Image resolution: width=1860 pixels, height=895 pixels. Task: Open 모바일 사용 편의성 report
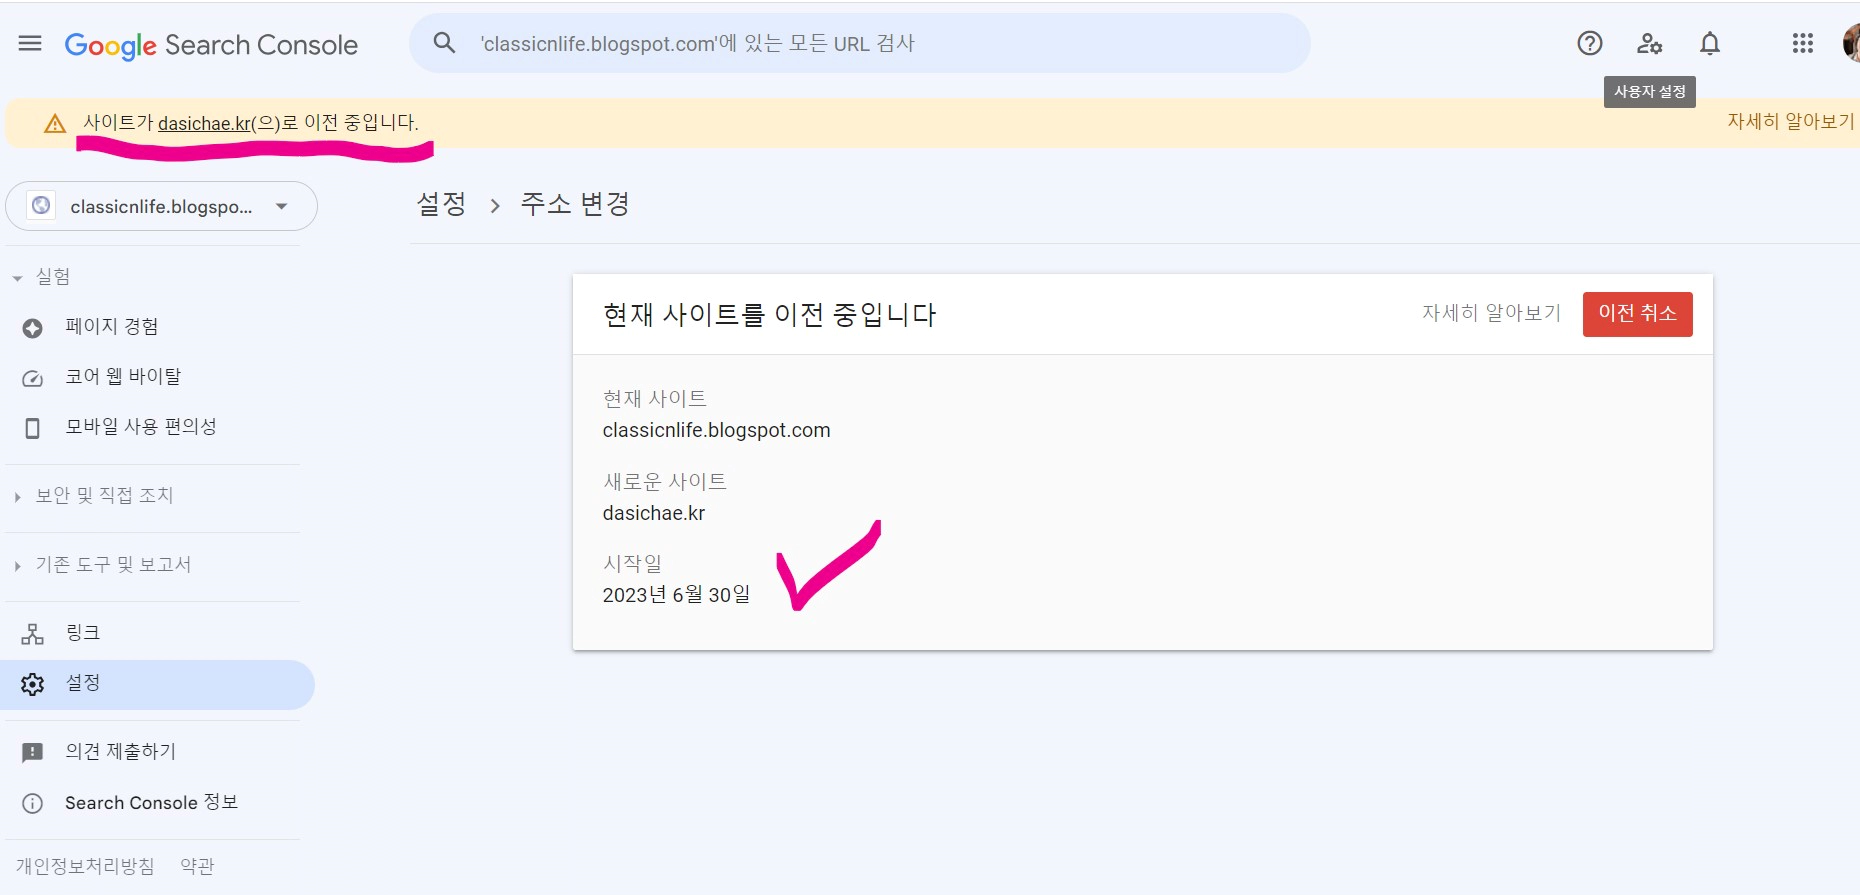(158, 427)
